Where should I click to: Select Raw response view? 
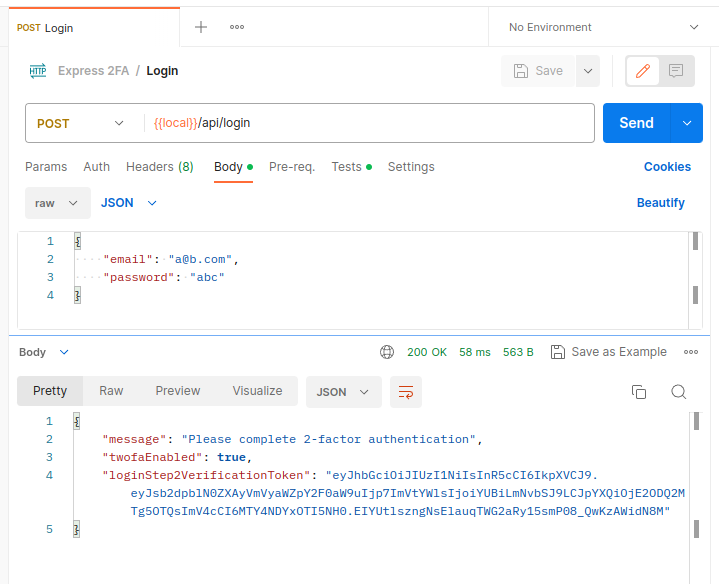pos(111,391)
